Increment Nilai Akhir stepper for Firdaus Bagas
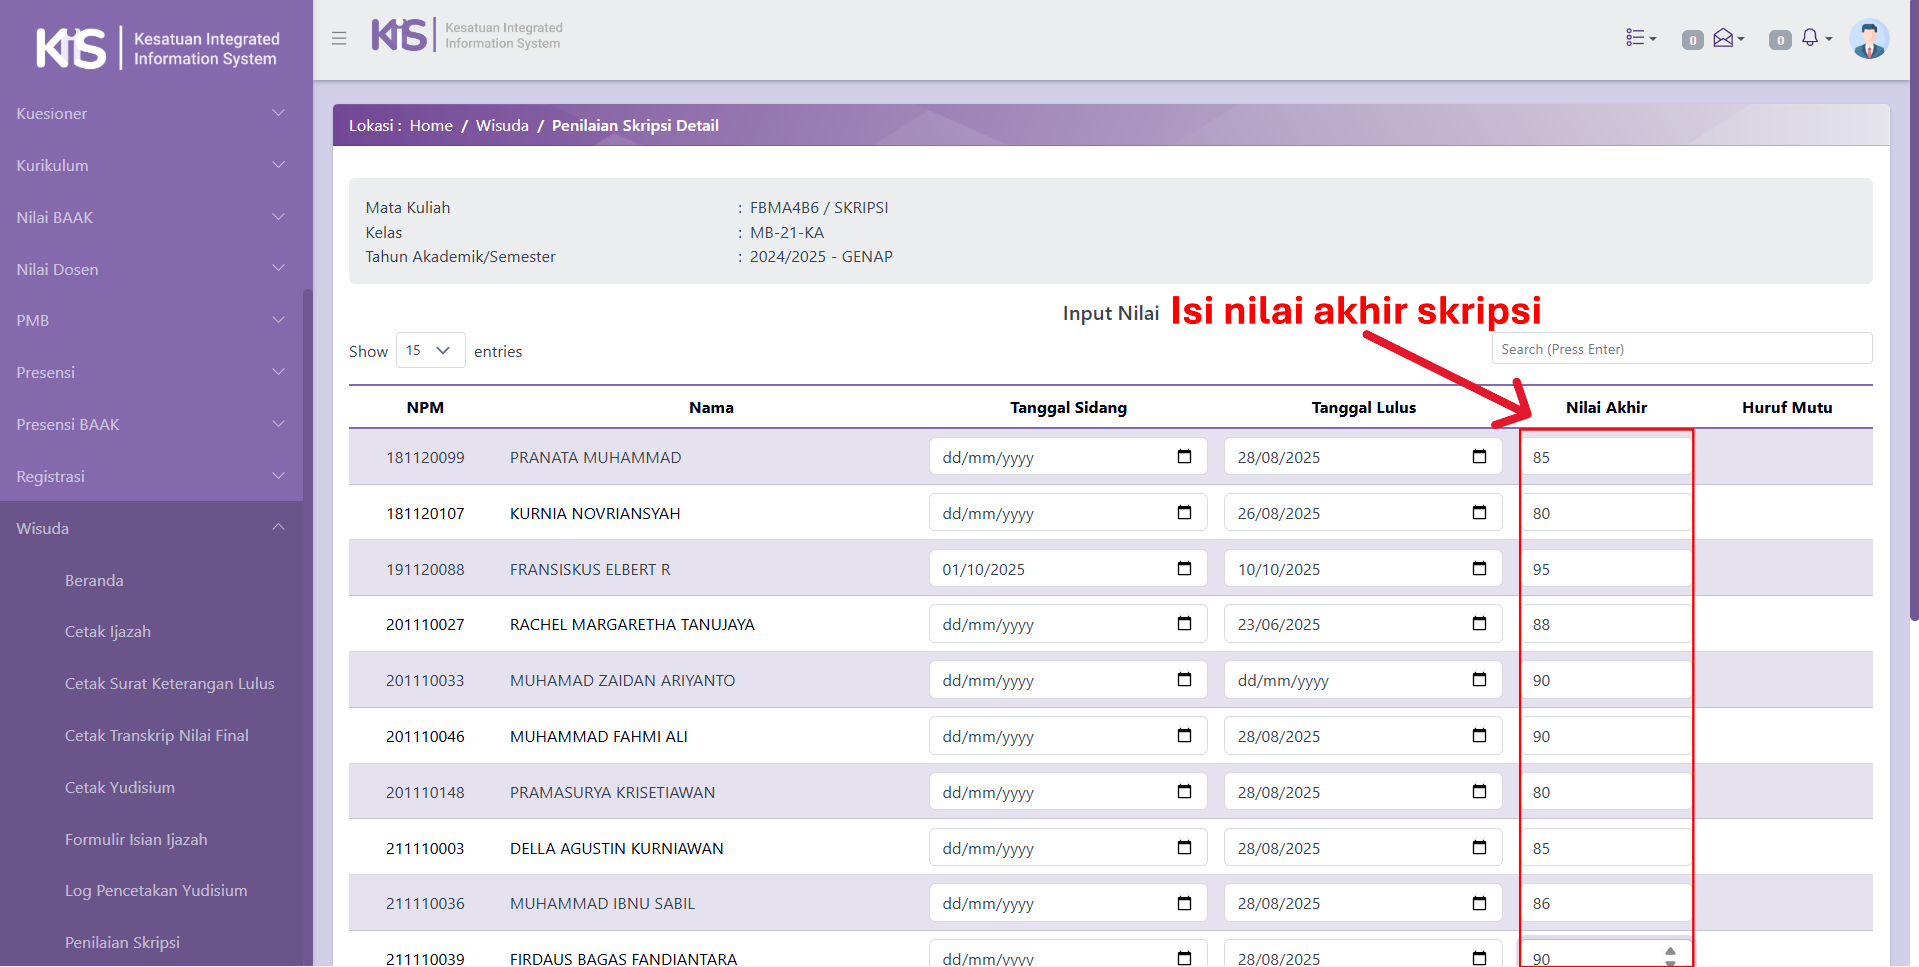This screenshot has width=1919, height=967. coord(1670,951)
